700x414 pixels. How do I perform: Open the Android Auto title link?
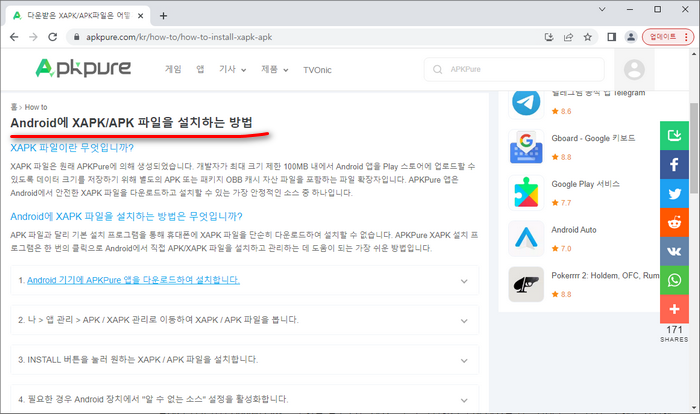574,230
